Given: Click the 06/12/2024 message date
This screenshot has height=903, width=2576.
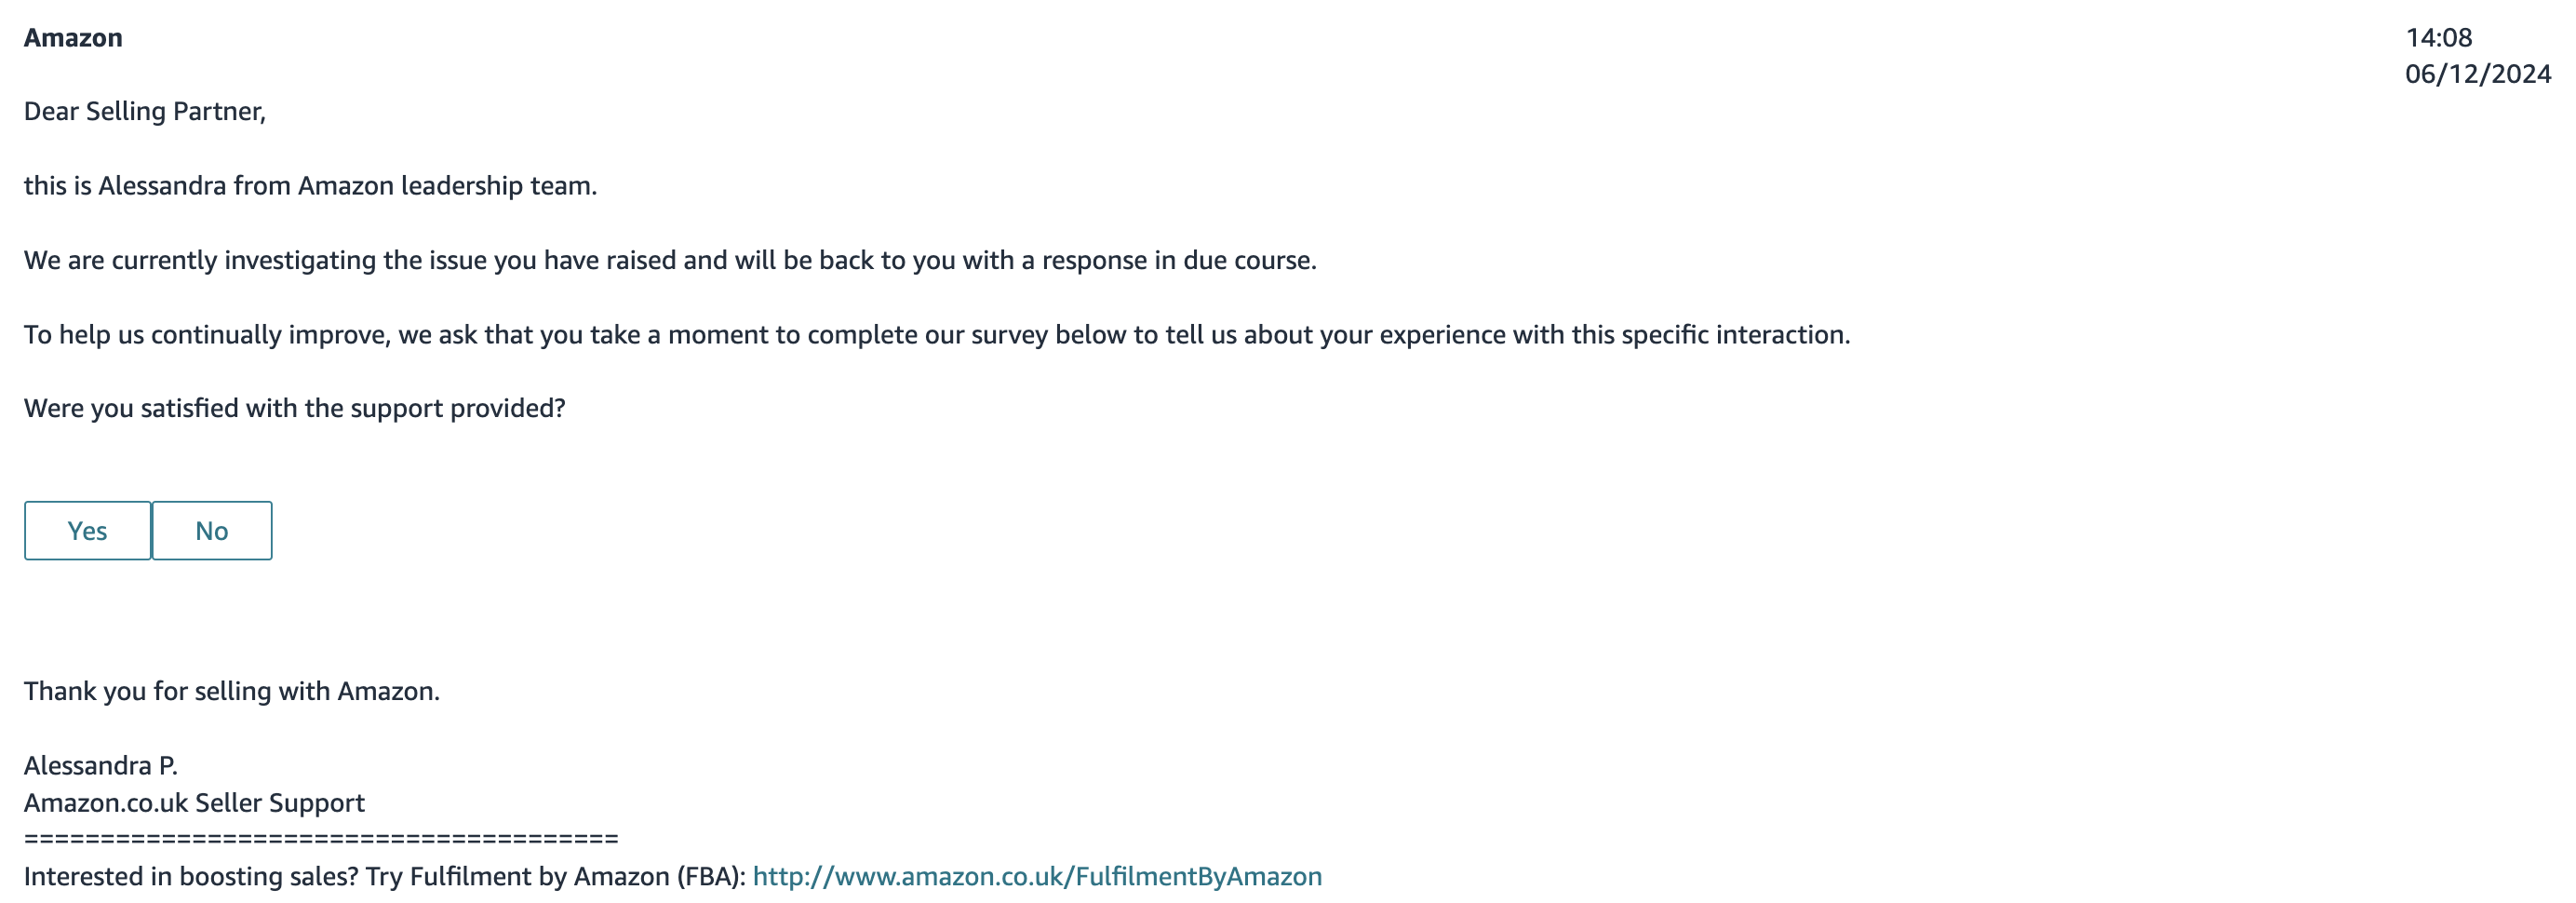Looking at the screenshot, I should [x=2478, y=74].
